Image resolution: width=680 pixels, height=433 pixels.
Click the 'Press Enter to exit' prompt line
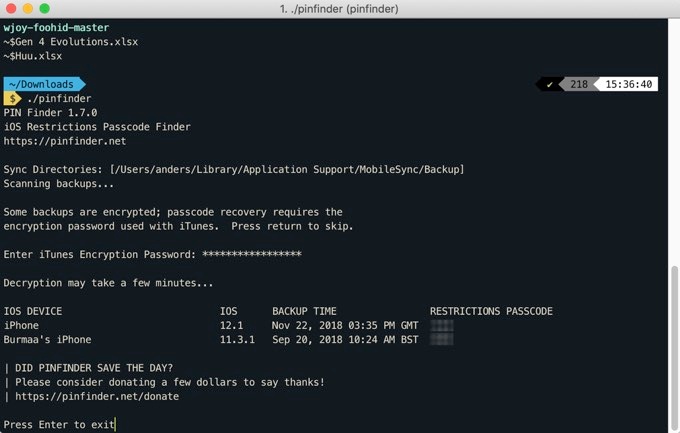58,425
